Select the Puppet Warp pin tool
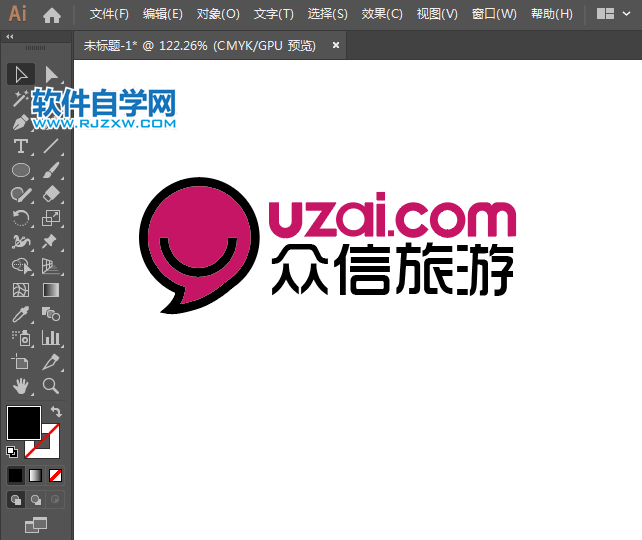 point(51,242)
